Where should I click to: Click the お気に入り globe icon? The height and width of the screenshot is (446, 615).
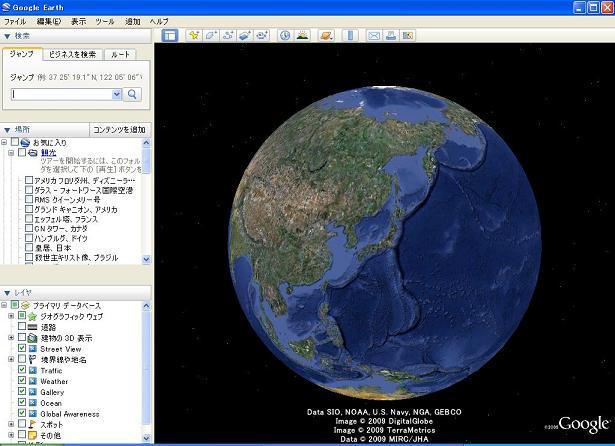(x=25, y=142)
